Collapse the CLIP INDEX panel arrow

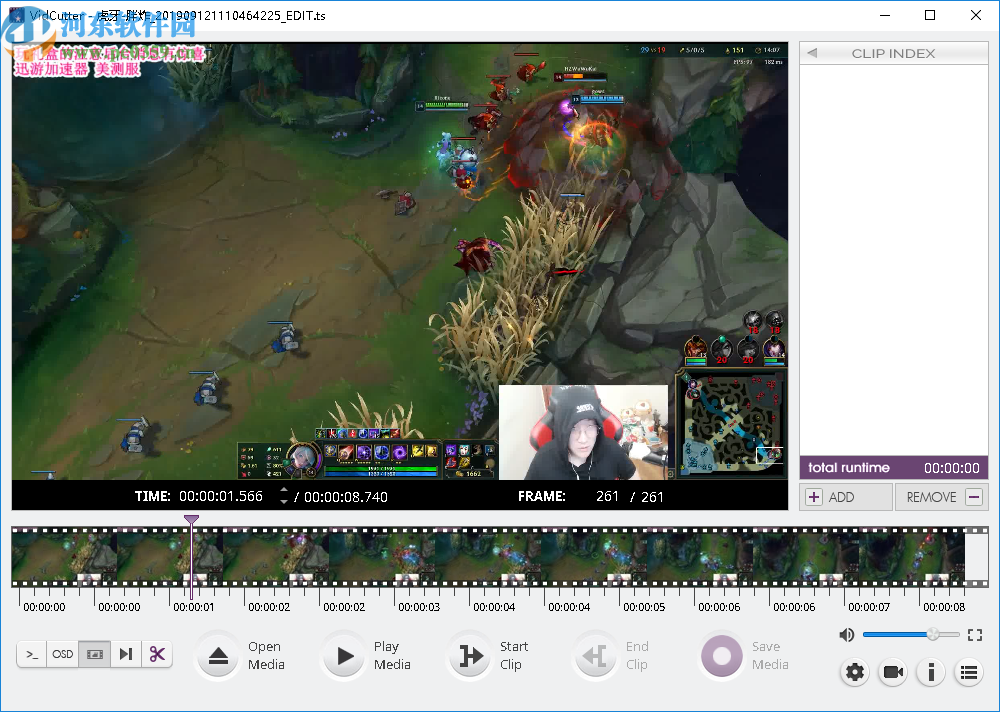[x=812, y=53]
